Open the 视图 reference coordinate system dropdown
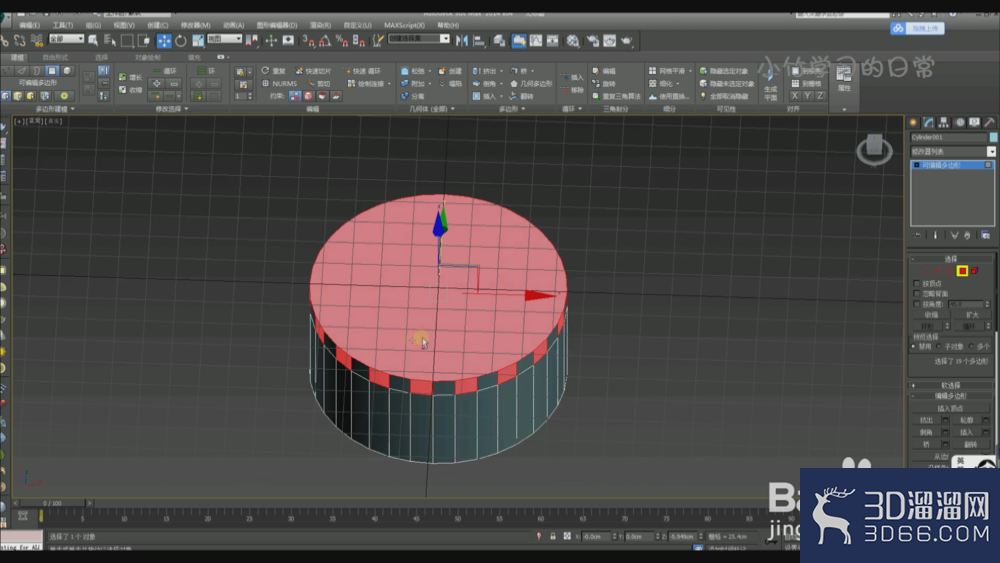The height and width of the screenshot is (563, 1000). [x=224, y=39]
